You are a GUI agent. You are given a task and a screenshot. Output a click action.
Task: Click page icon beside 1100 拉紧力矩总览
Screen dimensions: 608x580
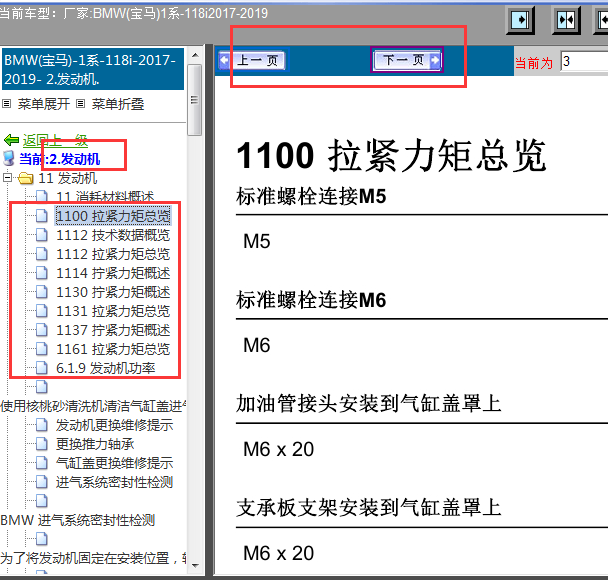coord(42,216)
